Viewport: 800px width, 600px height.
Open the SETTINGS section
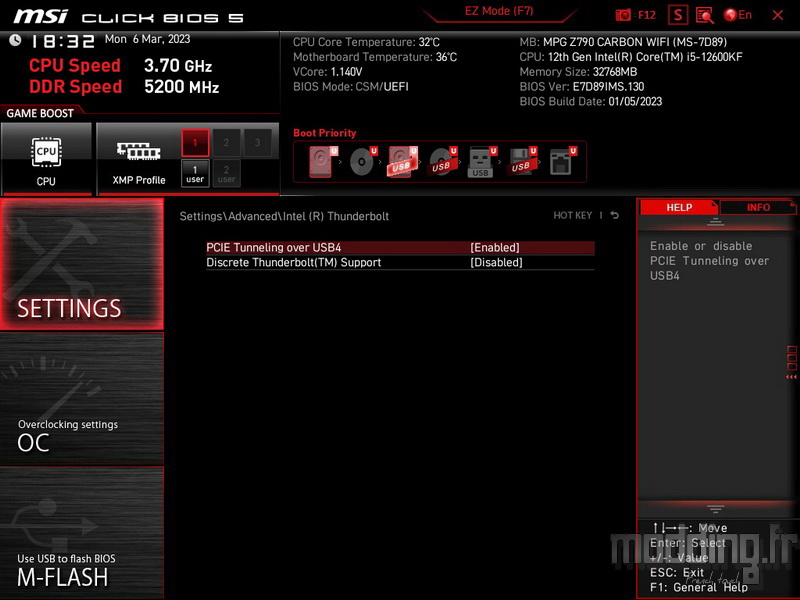click(82, 264)
